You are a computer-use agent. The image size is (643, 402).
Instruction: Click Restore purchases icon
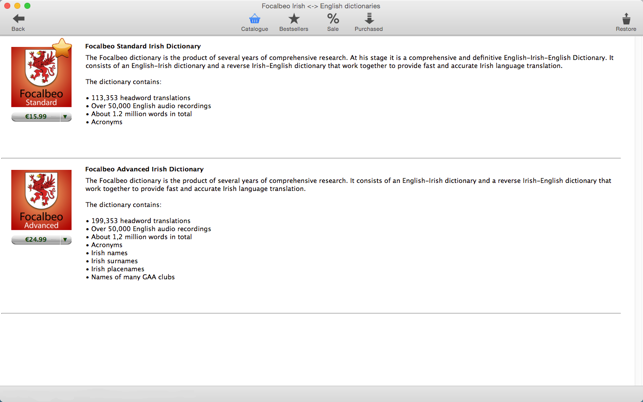tap(626, 22)
